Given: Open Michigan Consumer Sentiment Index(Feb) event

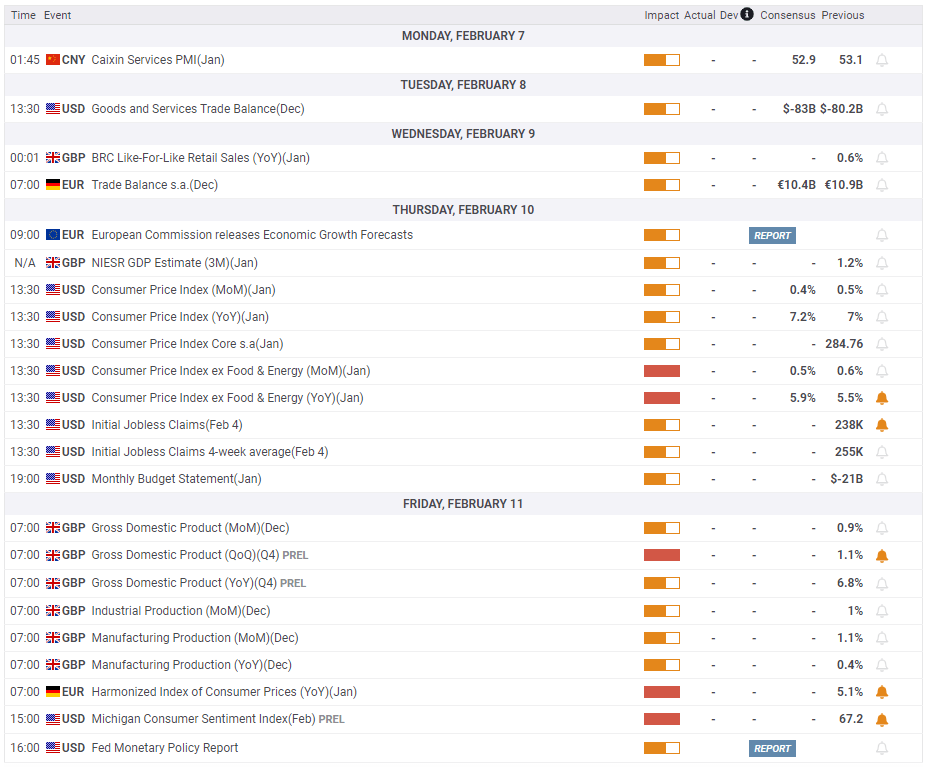Looking at the screenshot, I should (x=203, y=719).
